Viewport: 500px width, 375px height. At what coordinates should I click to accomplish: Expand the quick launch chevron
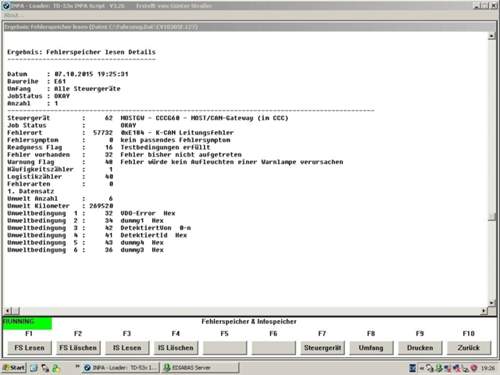pyautogui.click(x=77, y=366)
